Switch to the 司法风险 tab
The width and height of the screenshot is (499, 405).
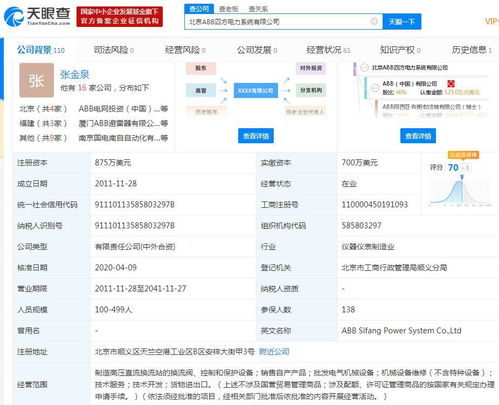pyautogui.click(x=114, y=50)
